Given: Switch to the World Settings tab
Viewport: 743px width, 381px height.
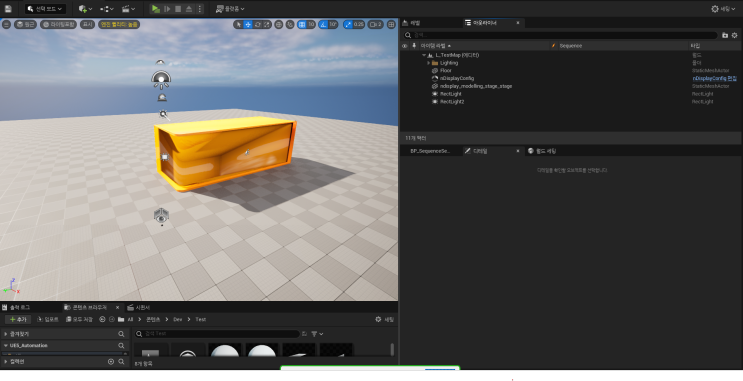Looking at the screenshot, I should click(x=542, y=151).
